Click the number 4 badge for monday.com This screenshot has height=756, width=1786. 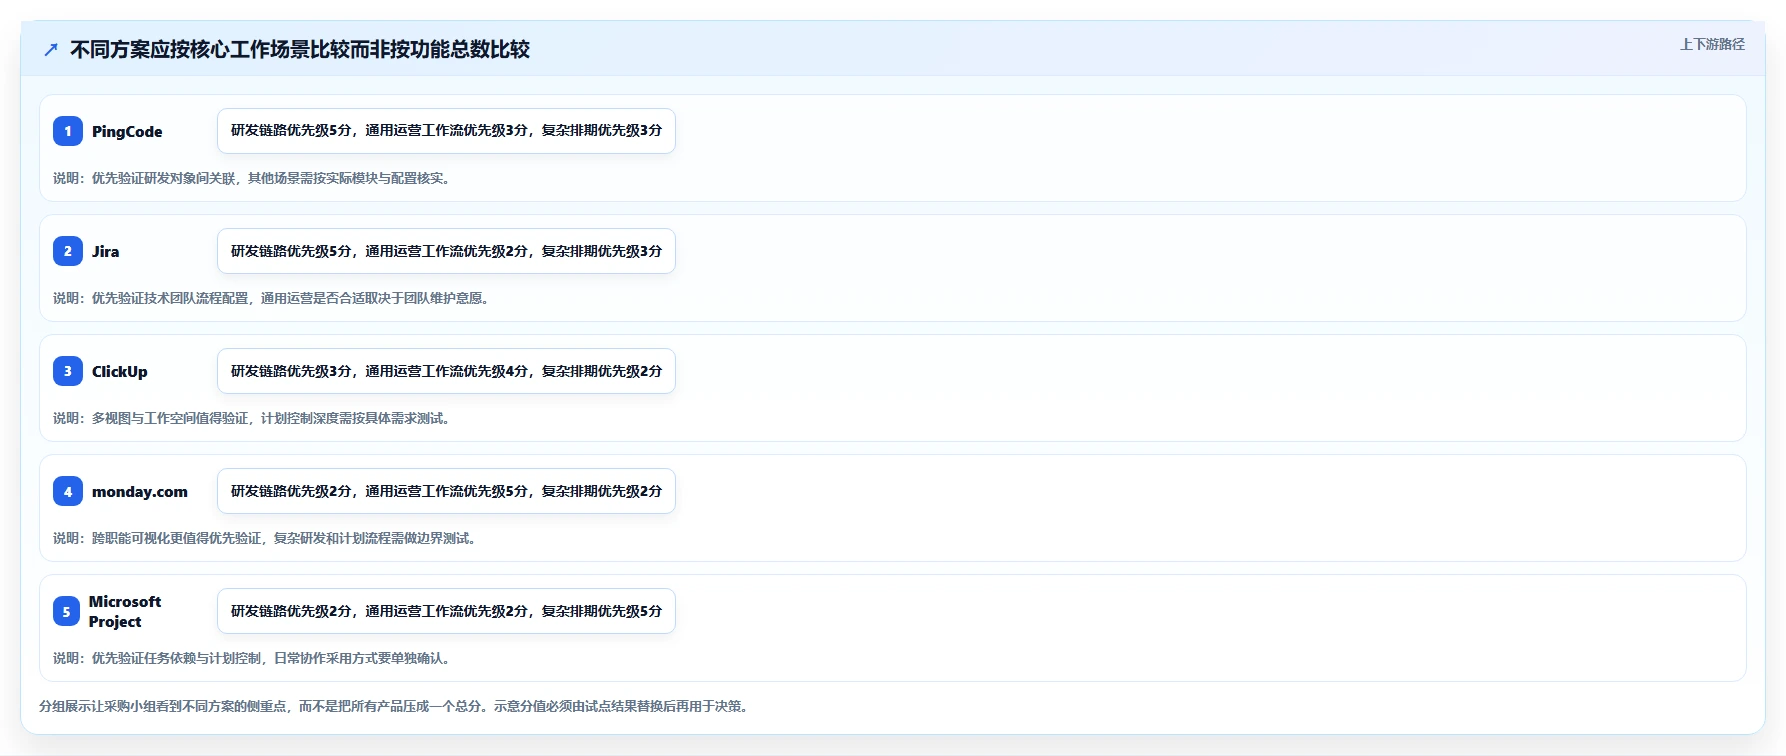tap(68, 491)
